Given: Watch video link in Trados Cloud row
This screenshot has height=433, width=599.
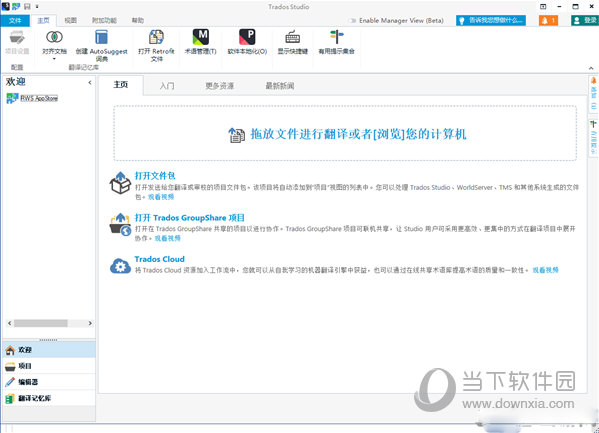Looking at the screenshot, I should click(546, 270).
